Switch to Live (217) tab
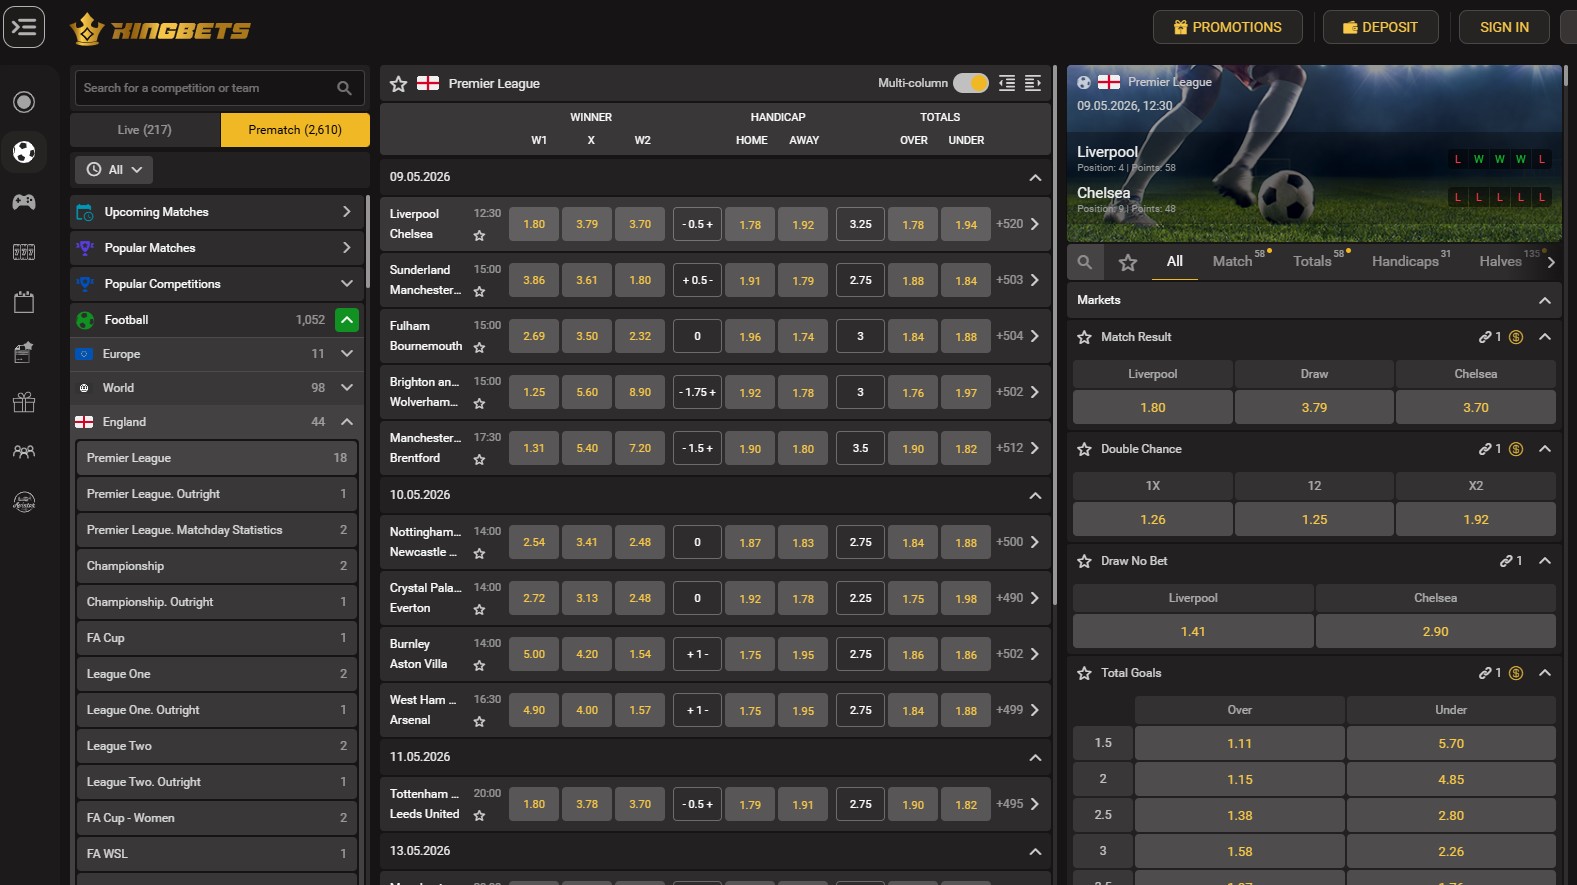 (144, 130)
